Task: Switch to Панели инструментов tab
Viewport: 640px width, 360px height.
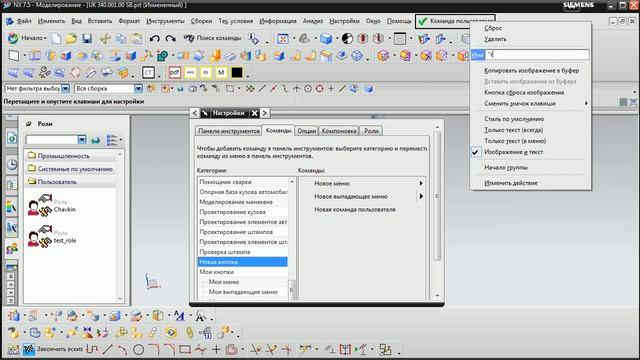Action: tap(229, 131)
